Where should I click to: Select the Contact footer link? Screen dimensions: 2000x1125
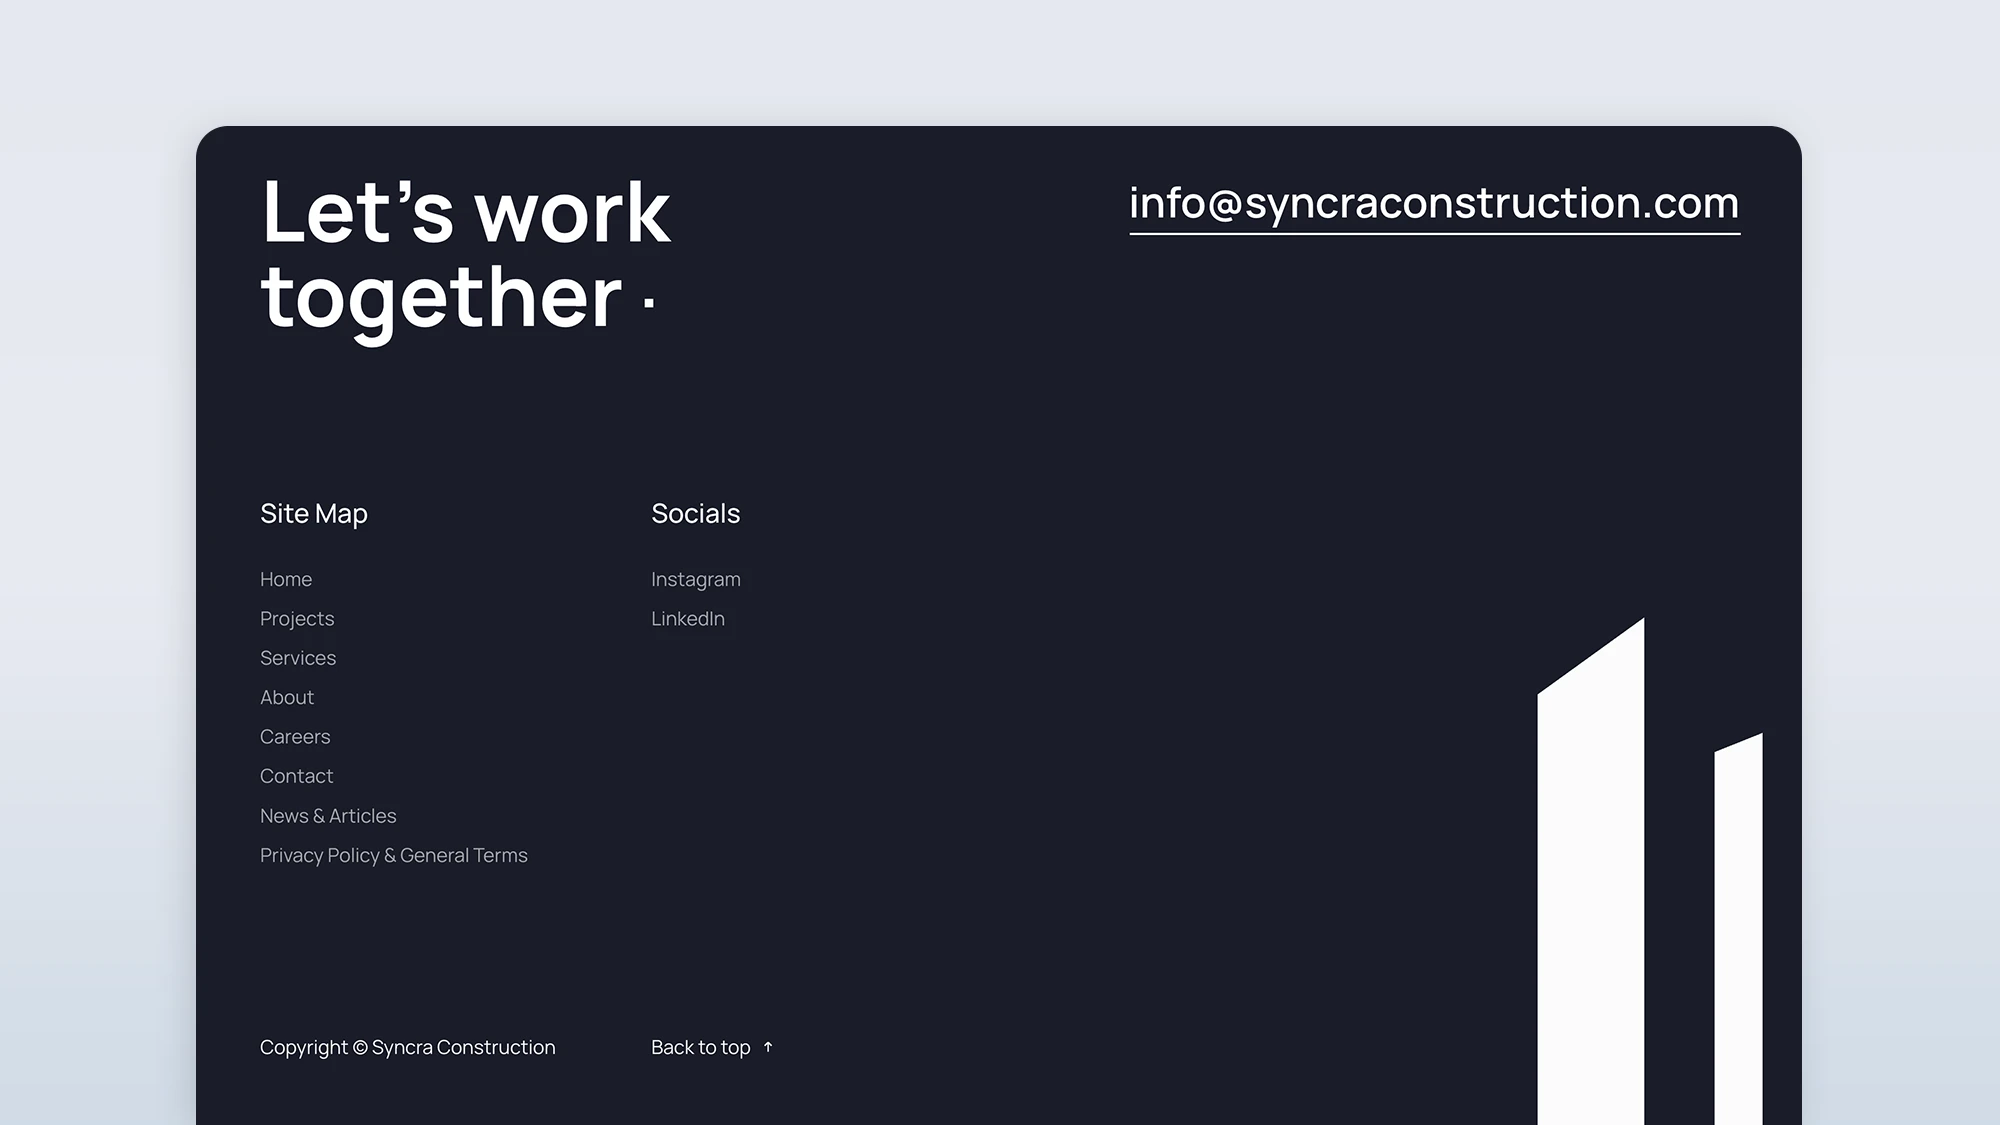coord(296,776)
